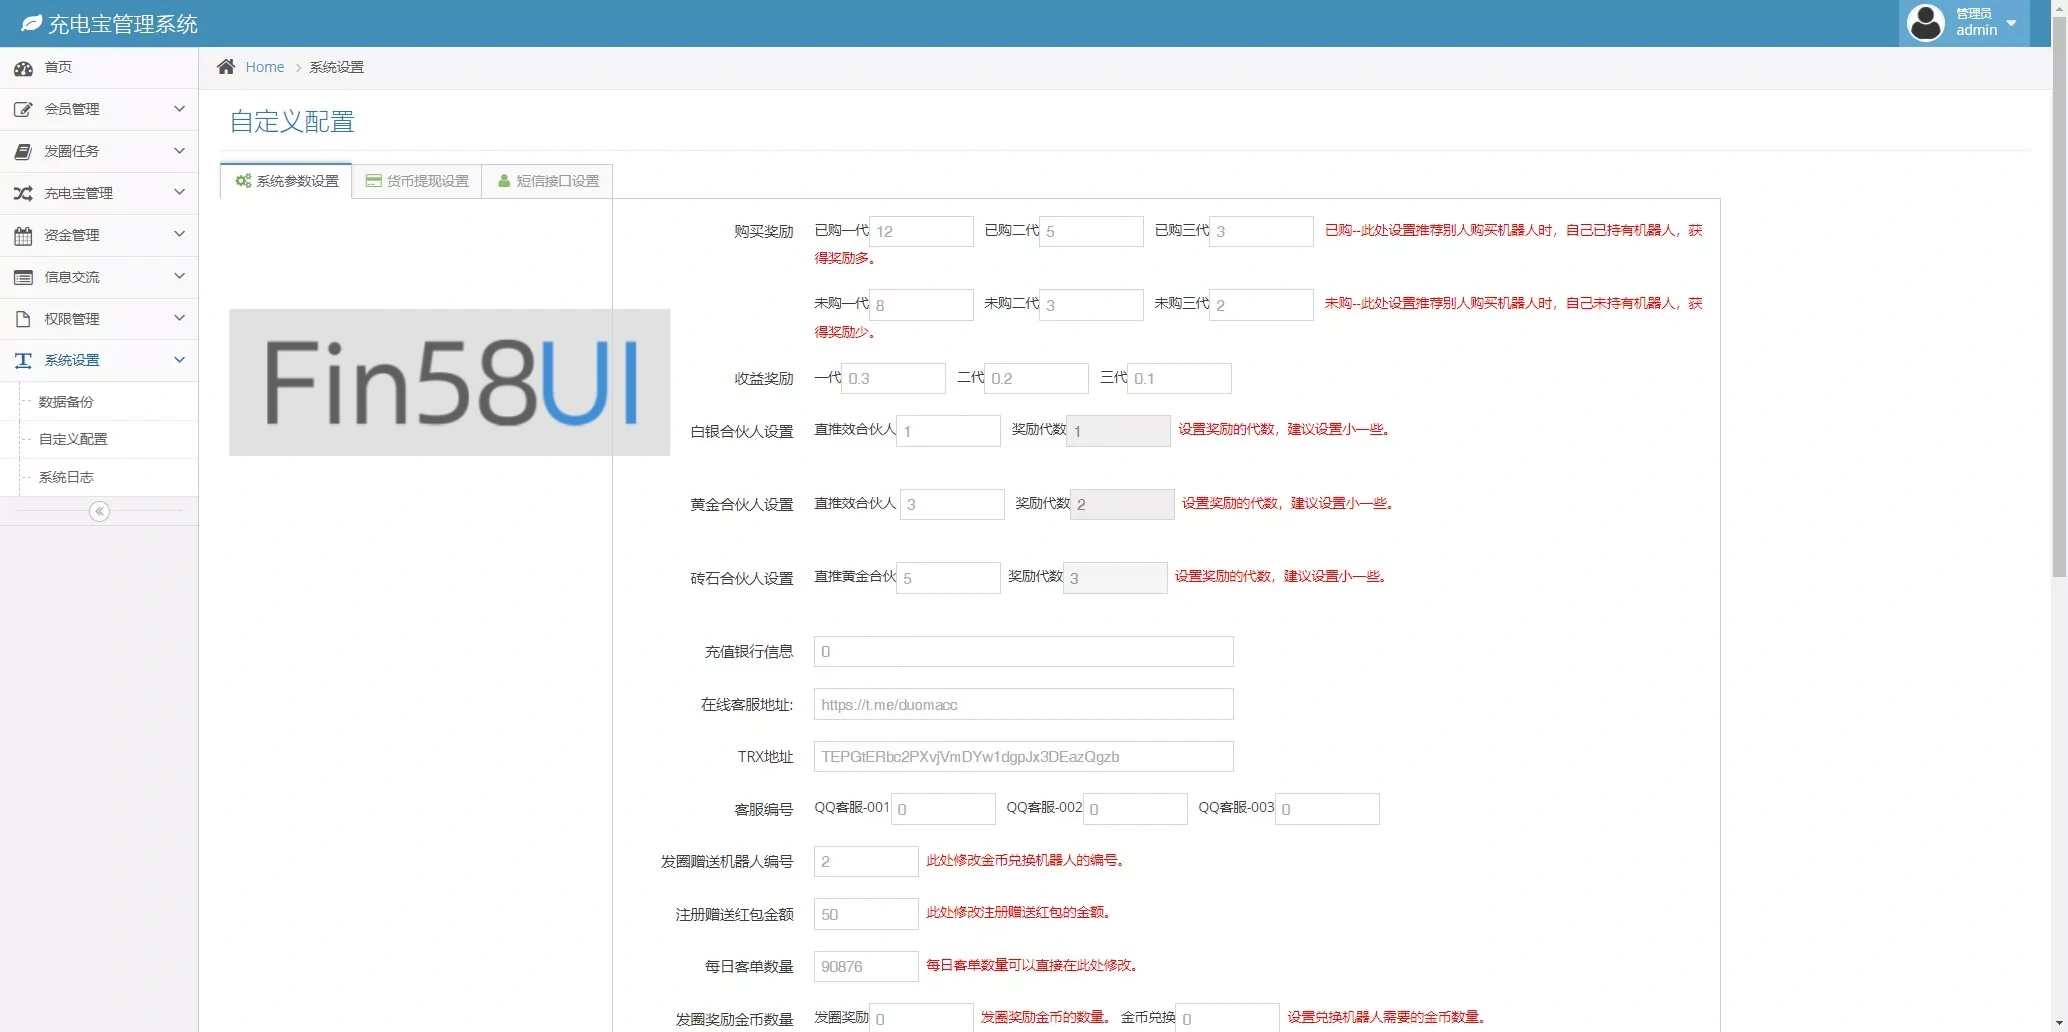Click the TRX地址 input field
2068x1032 pixels.
point(1023,757)
